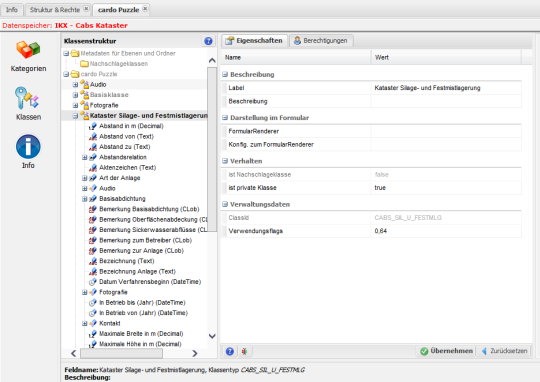Click Abstand von text field icon
Screen dimensions: 540x382
(x=93, y=136)
